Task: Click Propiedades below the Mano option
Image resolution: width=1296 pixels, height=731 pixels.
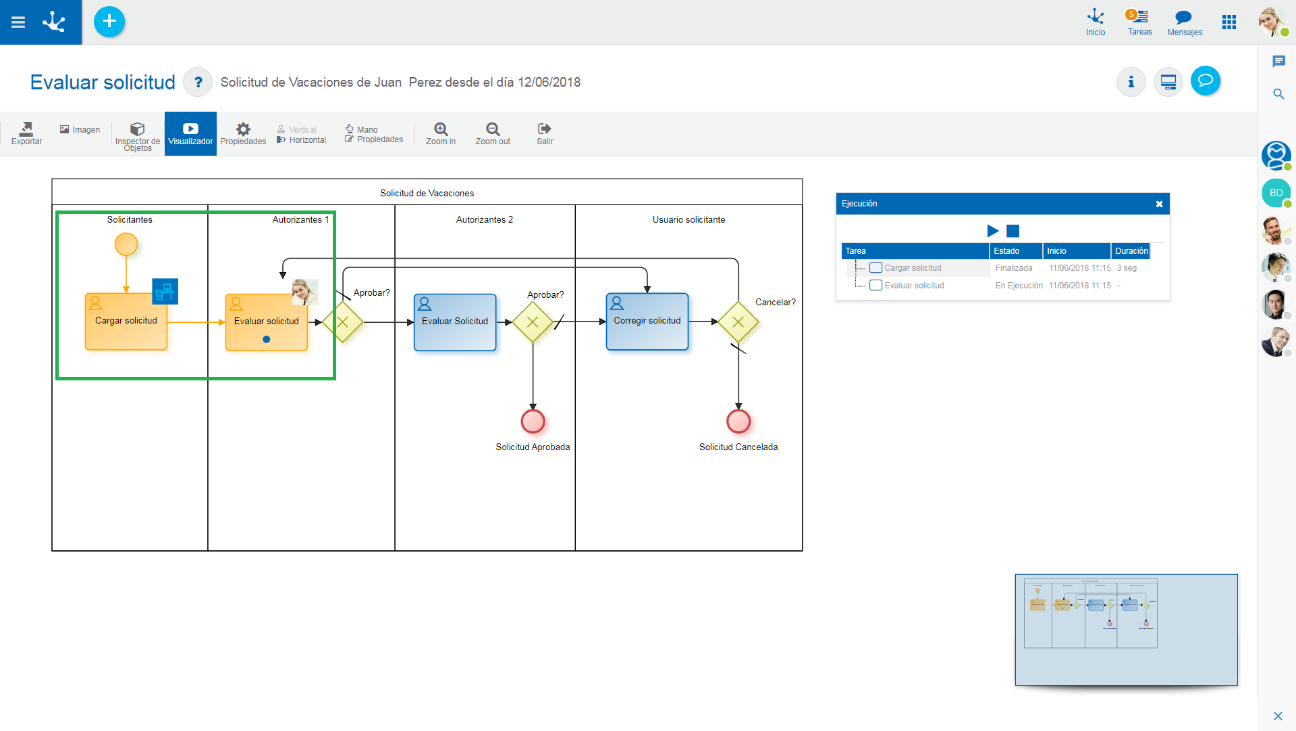Action: tap(374, 139)
